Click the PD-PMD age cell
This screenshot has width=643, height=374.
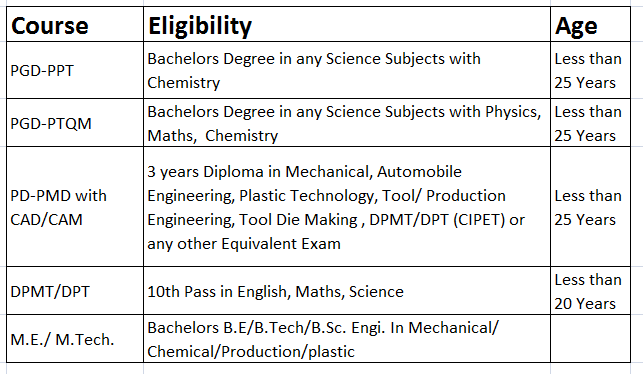click(591, 207)
